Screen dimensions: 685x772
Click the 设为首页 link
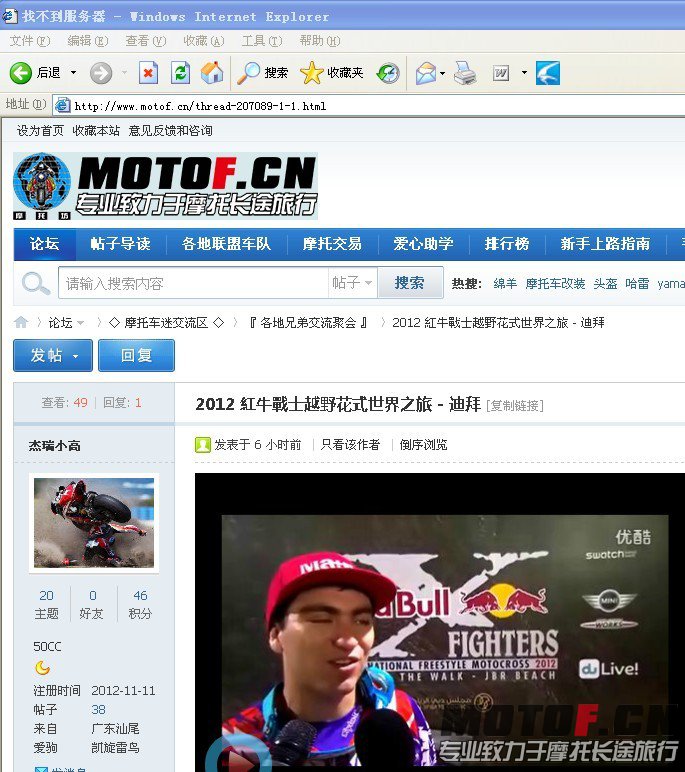pyautogui.click(x=40, y=131)
